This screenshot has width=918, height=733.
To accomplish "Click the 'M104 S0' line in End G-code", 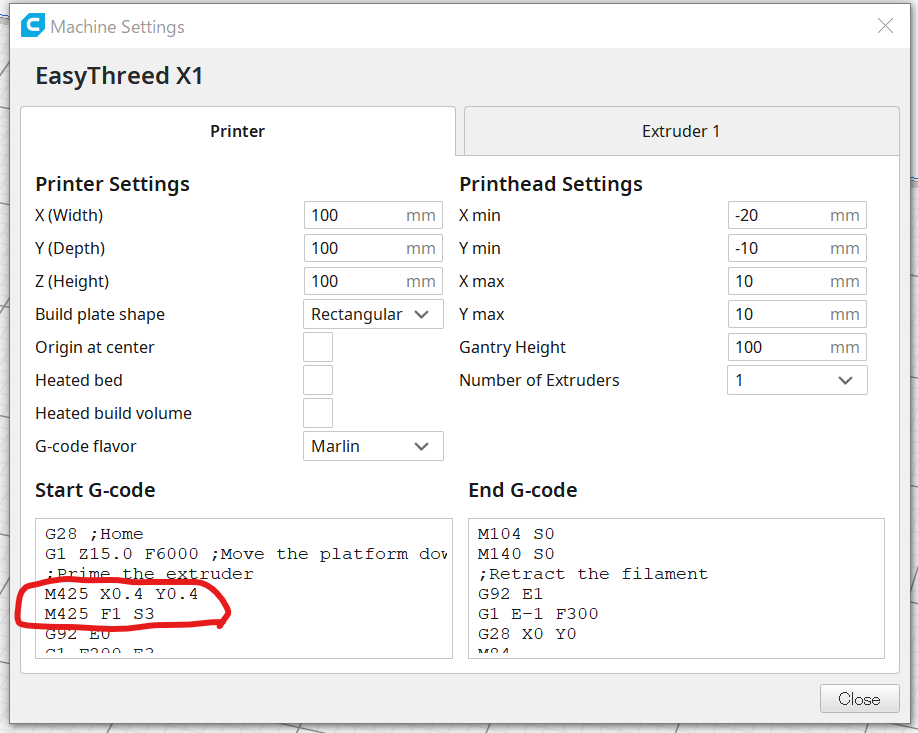I will [516, 534].
